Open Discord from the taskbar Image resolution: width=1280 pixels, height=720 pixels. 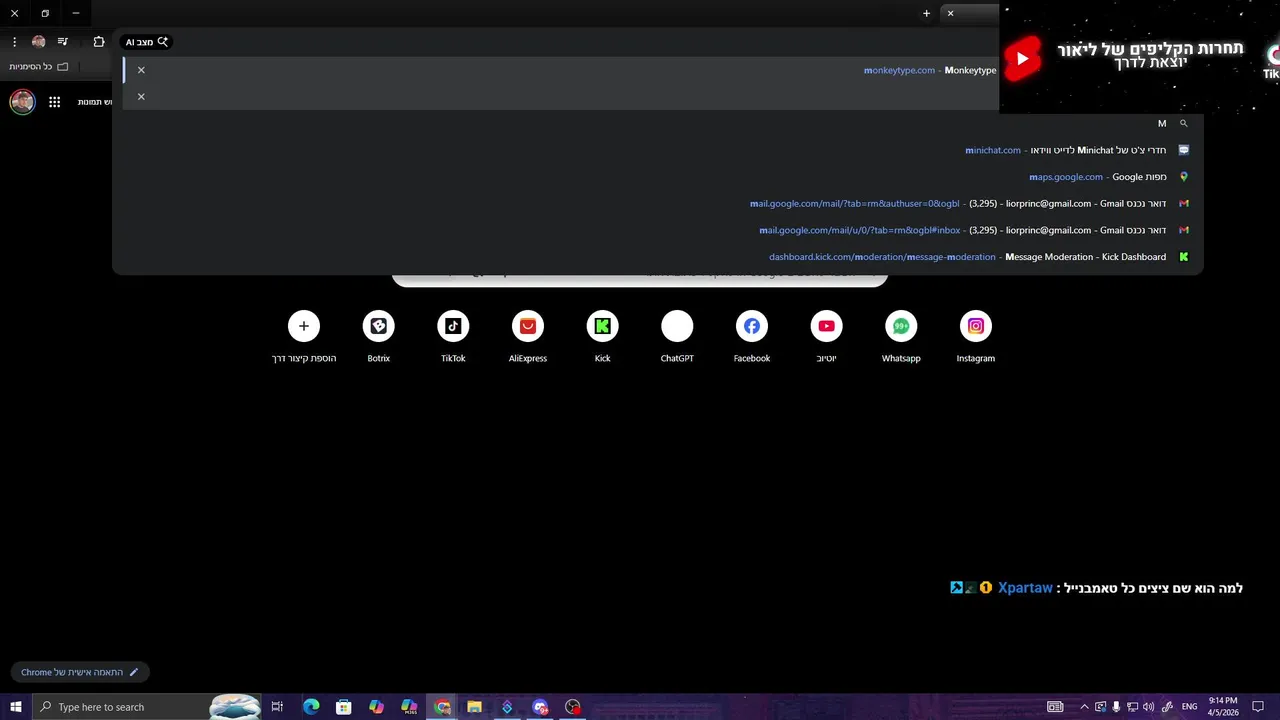540,707
